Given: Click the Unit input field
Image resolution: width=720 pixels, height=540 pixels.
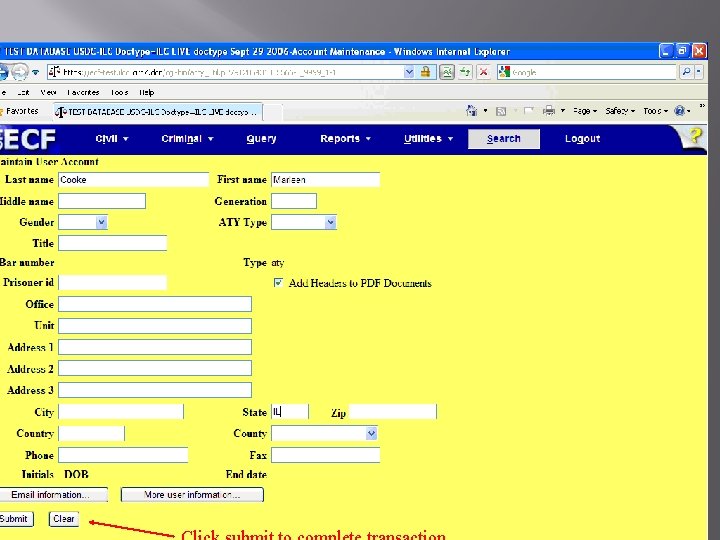Looking at the screenshot, I should (x=155, y=326).
